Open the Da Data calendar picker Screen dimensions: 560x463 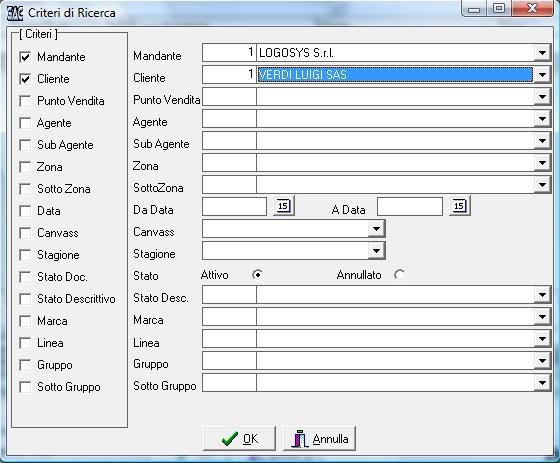click(284, 206)
